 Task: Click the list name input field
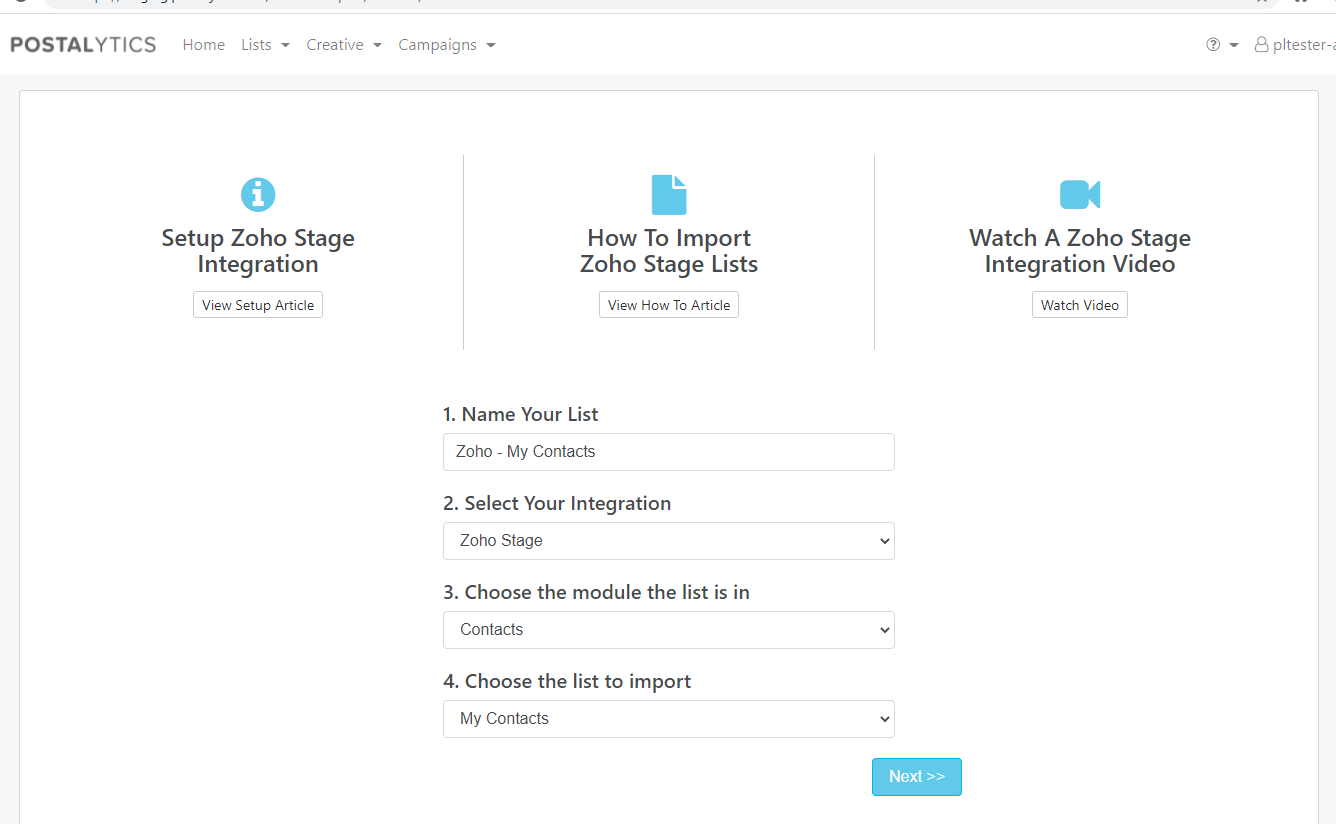[669, 452]
